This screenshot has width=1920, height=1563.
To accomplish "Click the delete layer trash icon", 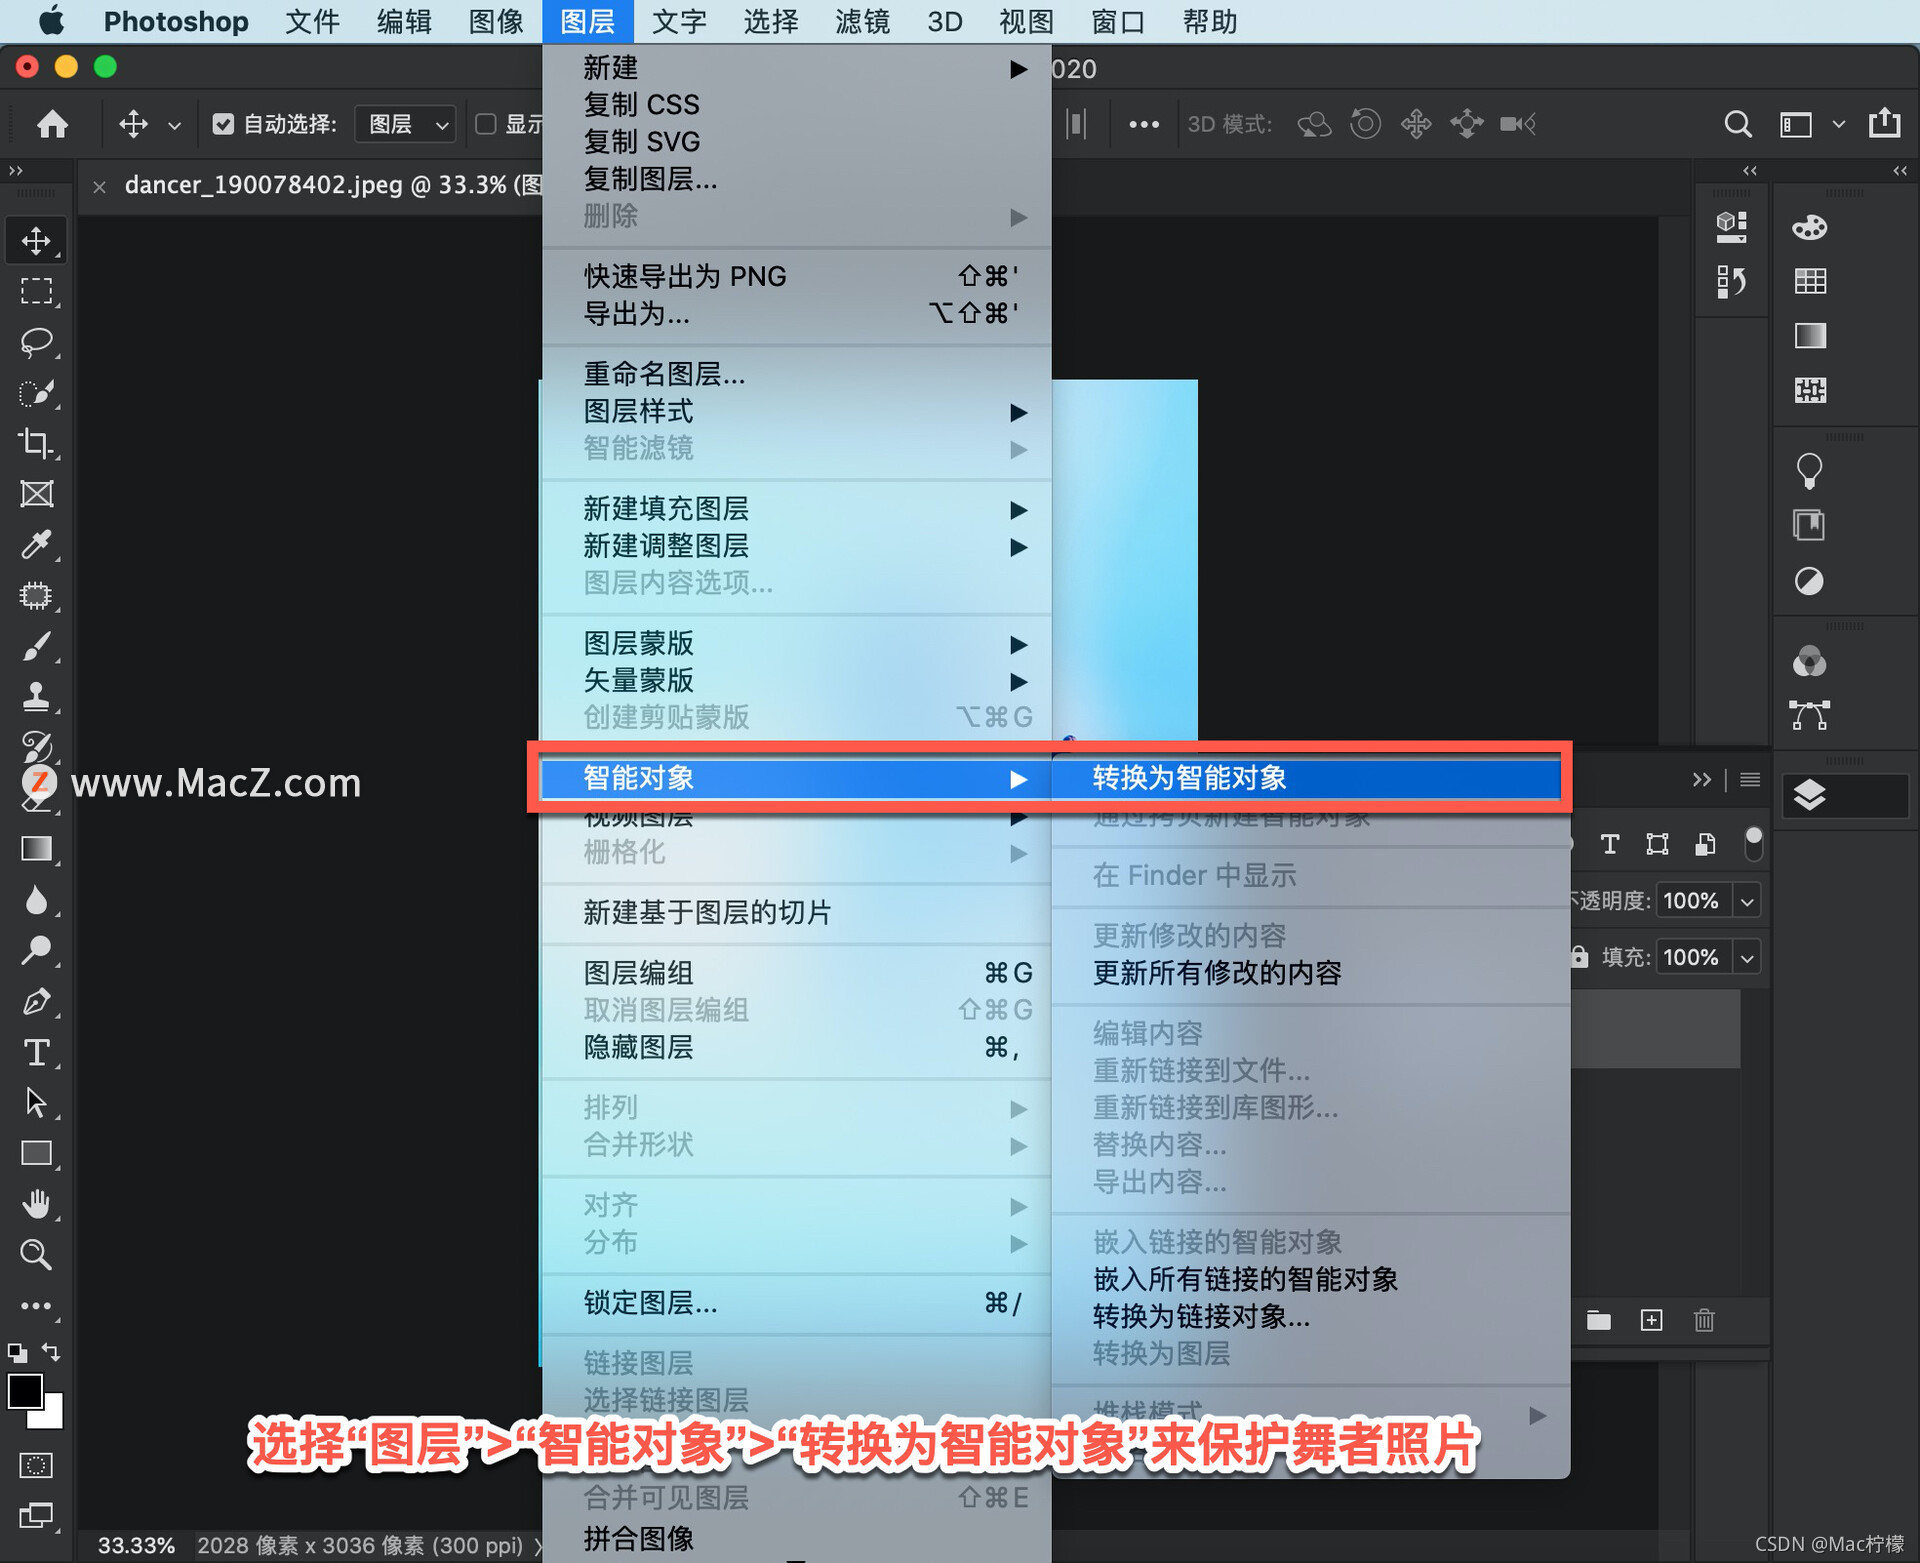I will click(x=1704, y=1320).
